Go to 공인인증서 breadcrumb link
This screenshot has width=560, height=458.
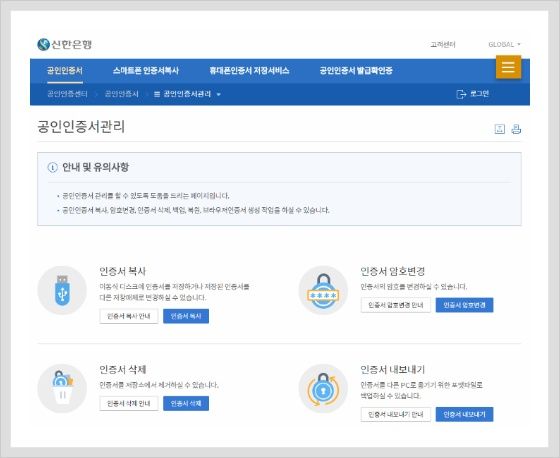tap(121, 94)
